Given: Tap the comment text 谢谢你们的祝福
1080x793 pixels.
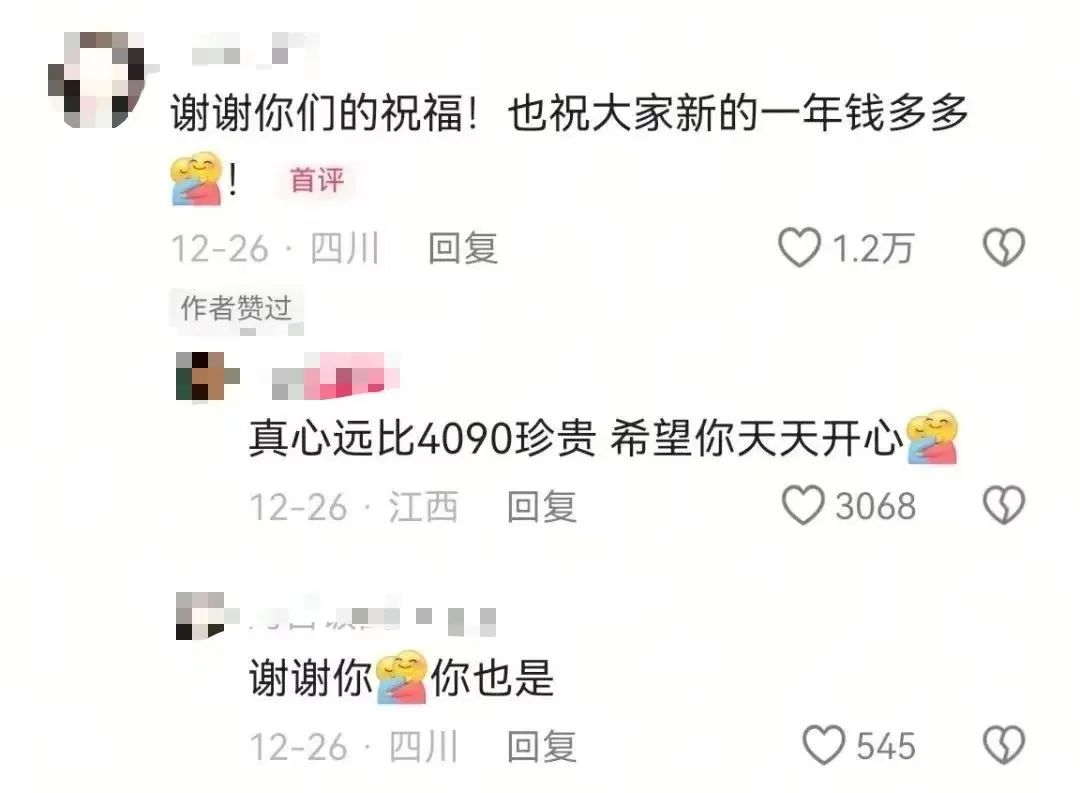Looking at the screenshot, I should click(317, 112).
